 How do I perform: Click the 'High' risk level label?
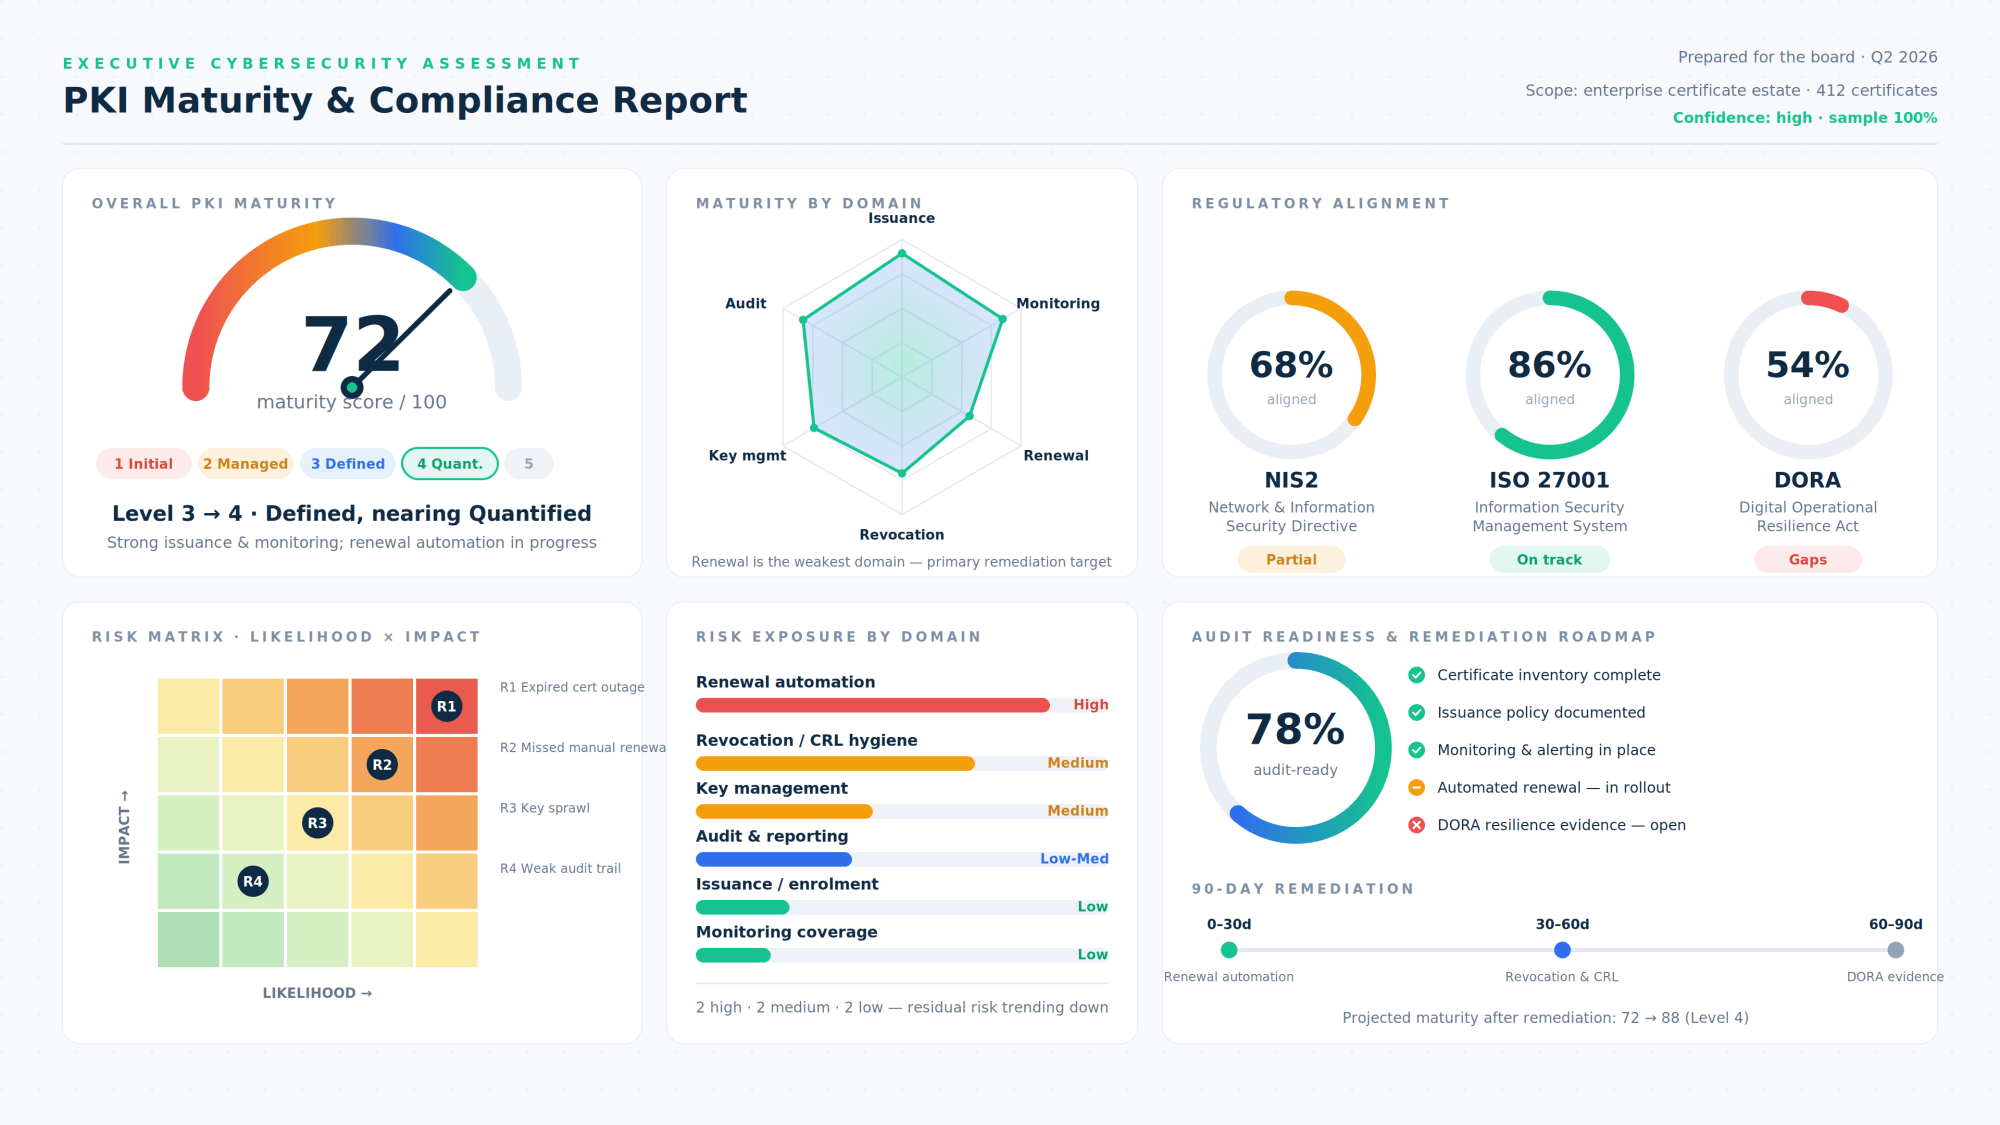(1091, 704)
